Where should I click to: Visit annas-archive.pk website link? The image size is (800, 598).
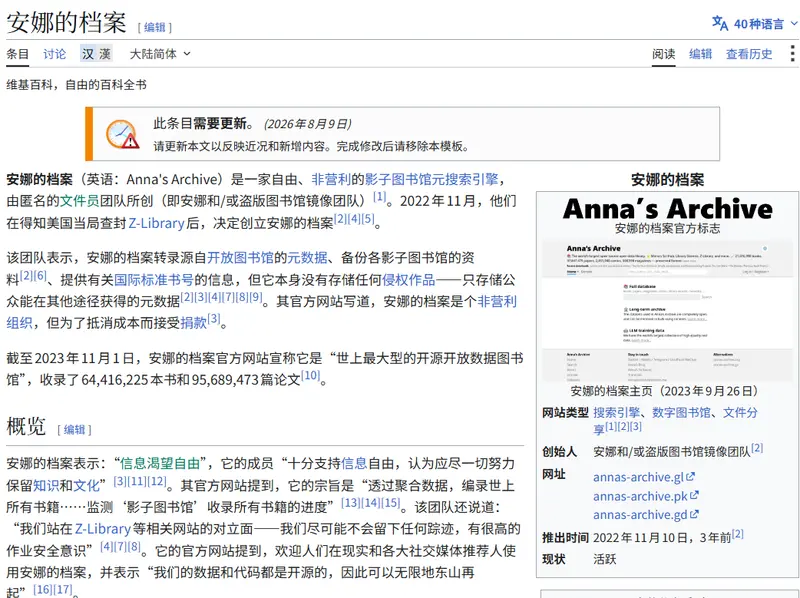click(640, 496)
